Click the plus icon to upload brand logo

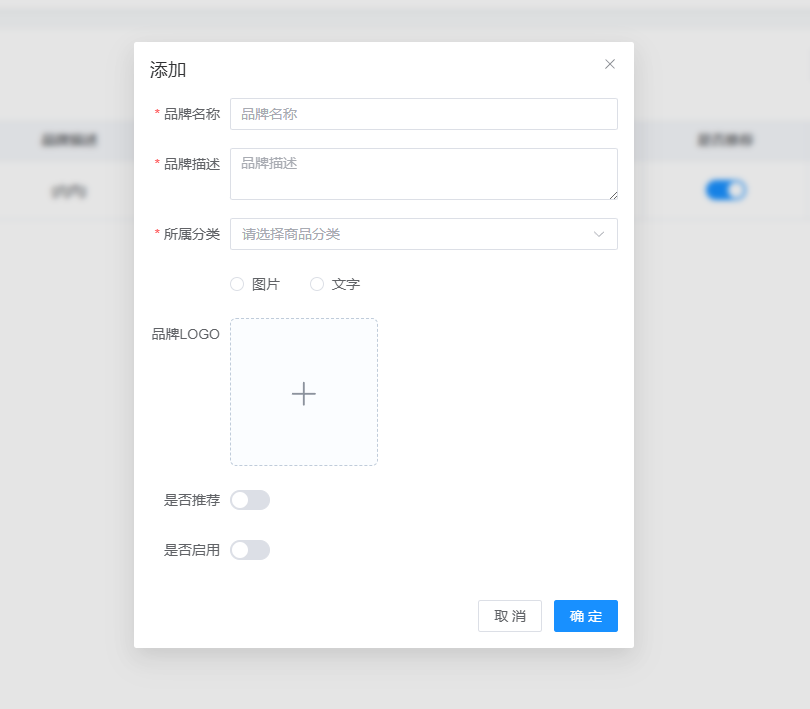tap(304, 393)
